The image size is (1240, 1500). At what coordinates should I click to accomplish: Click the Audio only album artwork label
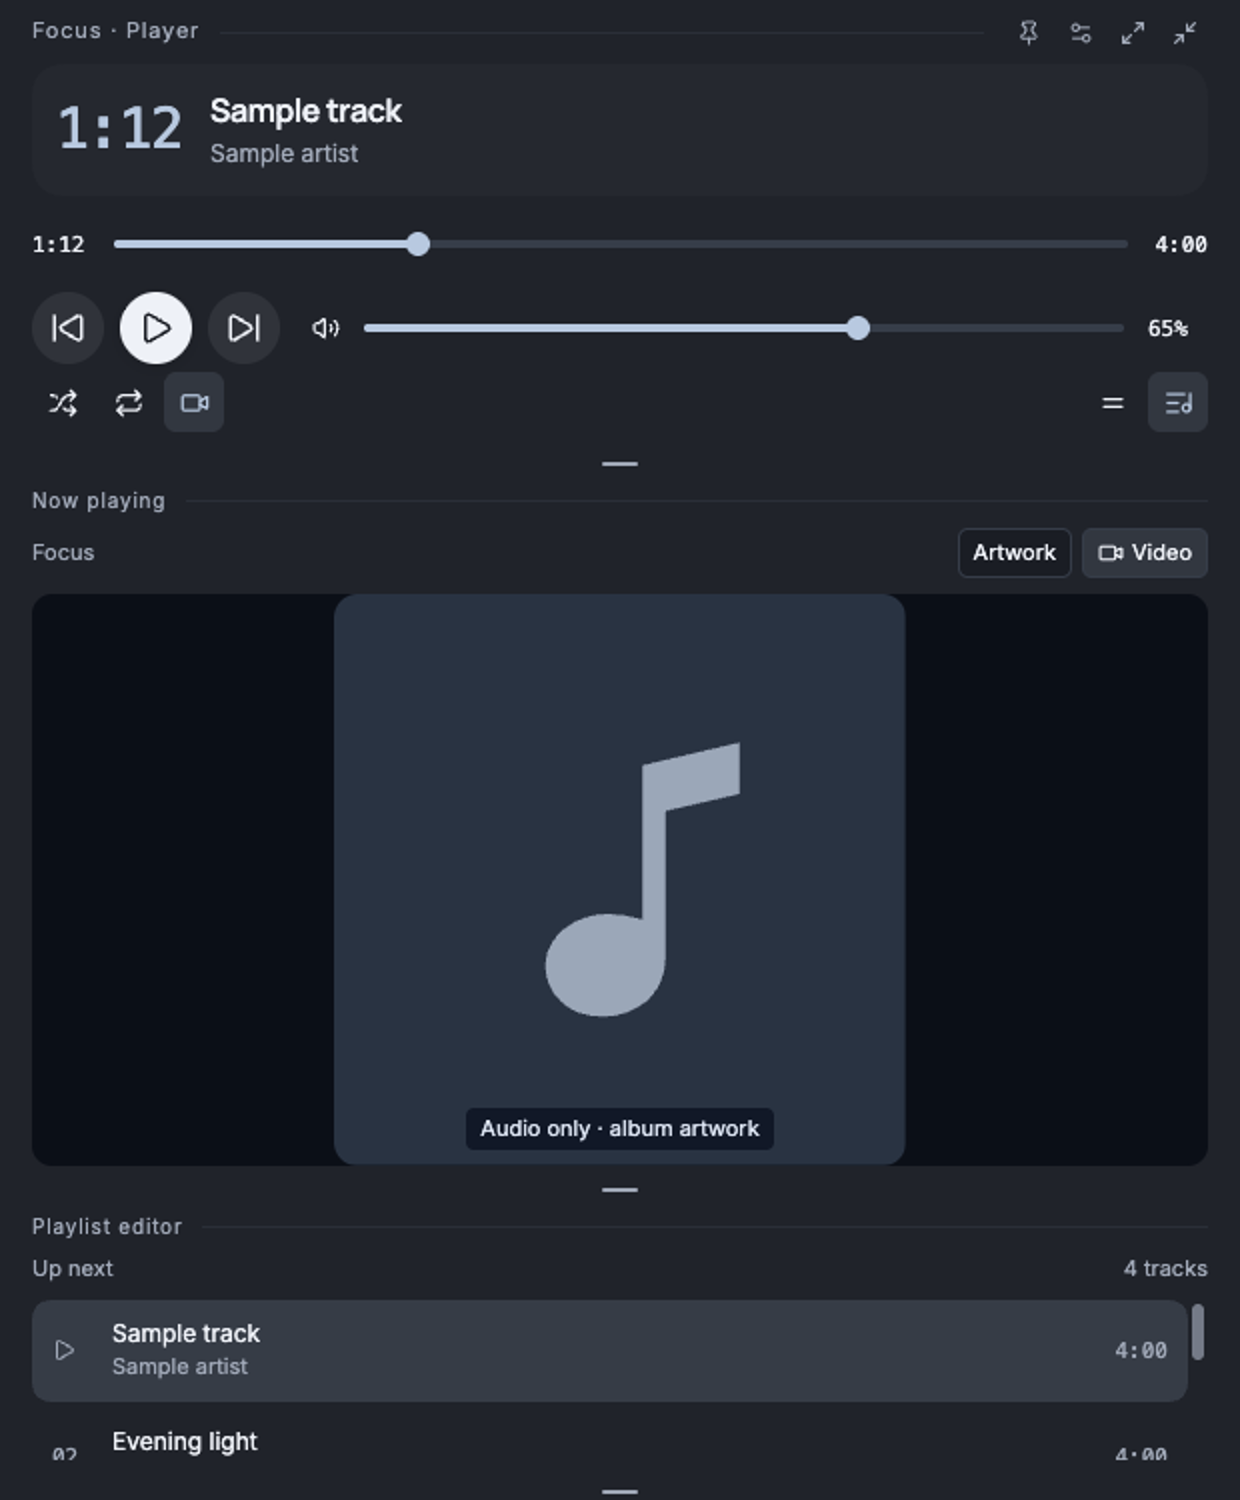[x=620, y=1129]
